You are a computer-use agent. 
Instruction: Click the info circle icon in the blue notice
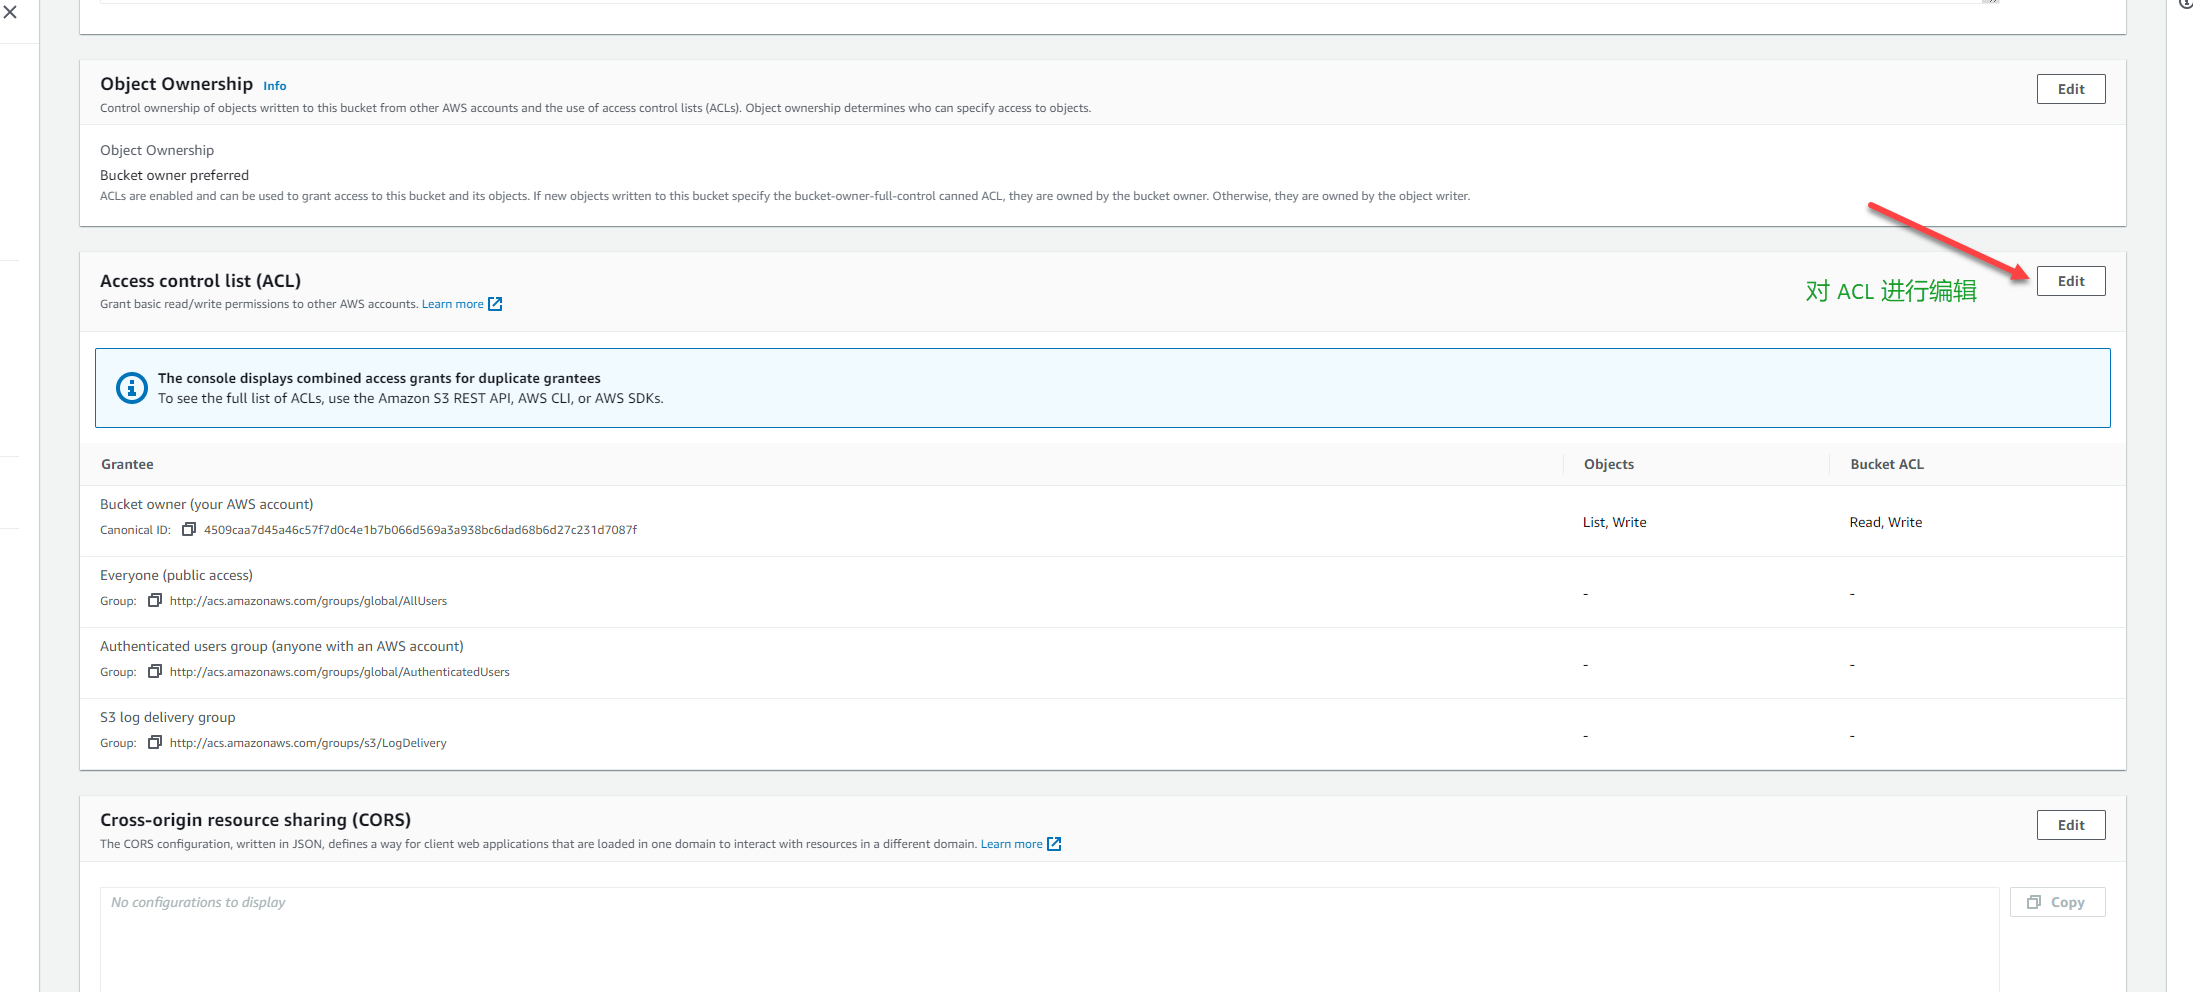[x=131, y=388]
